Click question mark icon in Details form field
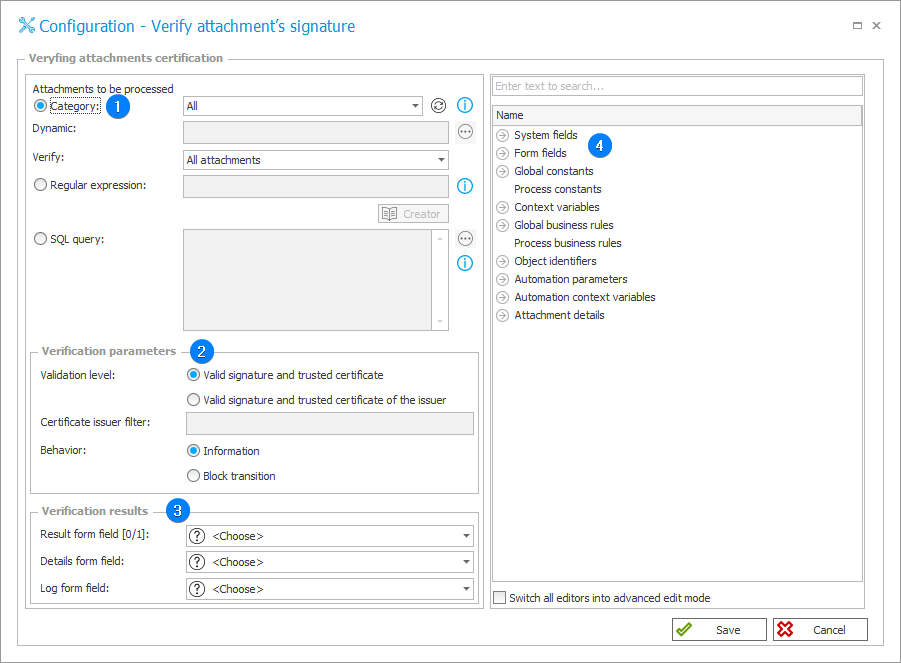This screenshot has width=901, height=663. click(x=197, y=562)
